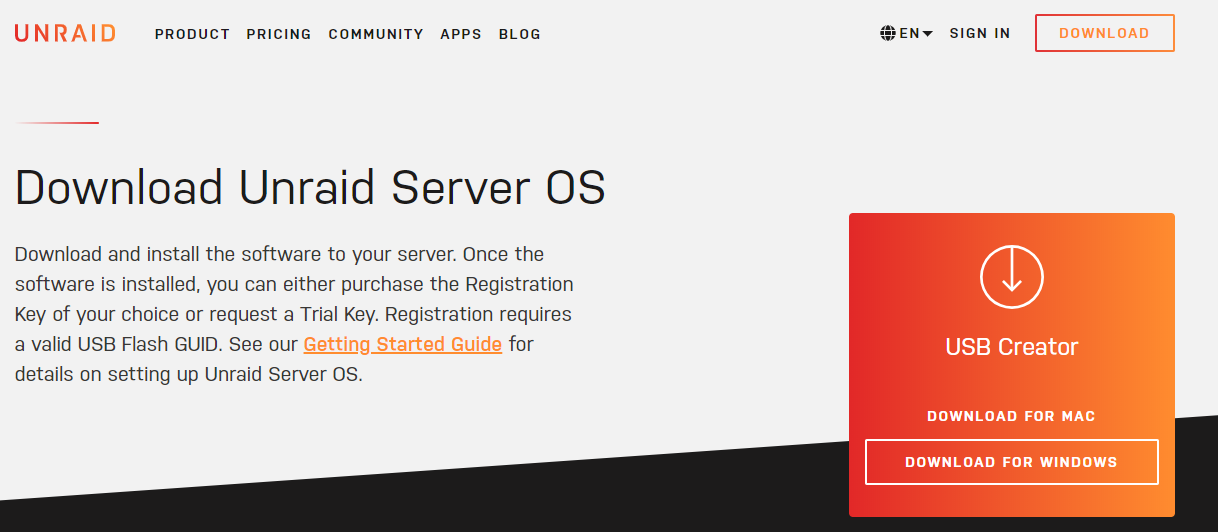Image resolution: width=1218 pixels, height=532 pixels.
Task: Click Download for Windows button
Action: pos(1012,462)
